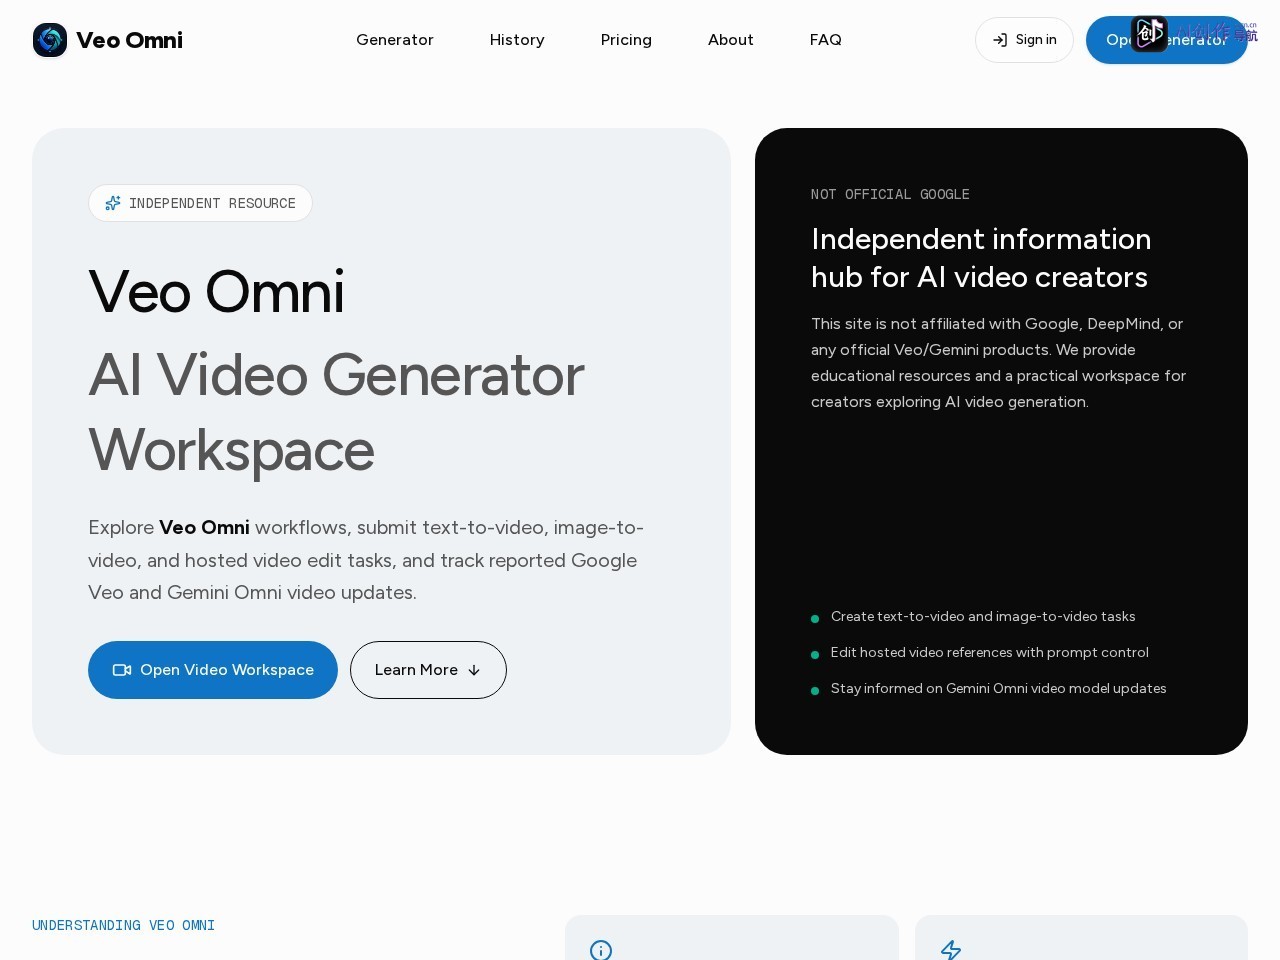The width and height of the screenshot is (1280, 960).
Task: Click the Sign in button
Action: (x=1024, y=40)
